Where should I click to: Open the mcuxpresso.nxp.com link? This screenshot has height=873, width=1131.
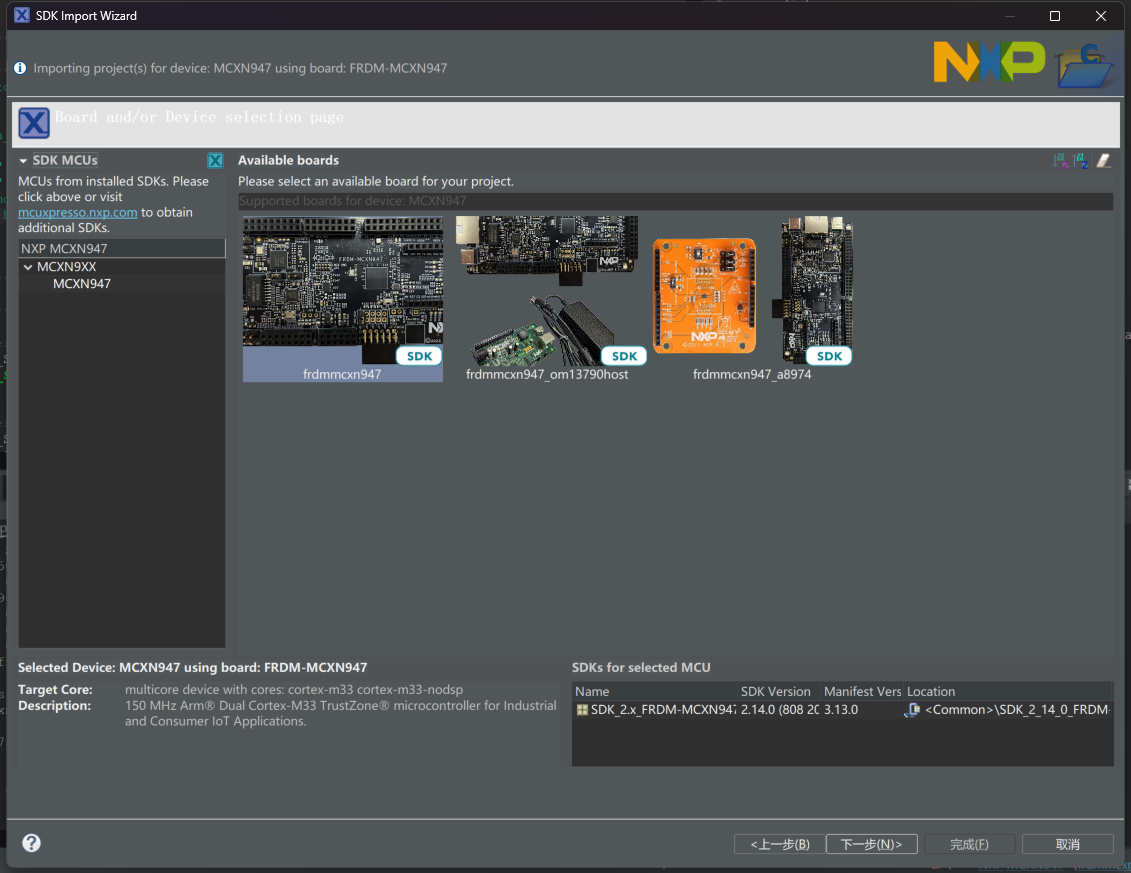click(x=78, y=213)
